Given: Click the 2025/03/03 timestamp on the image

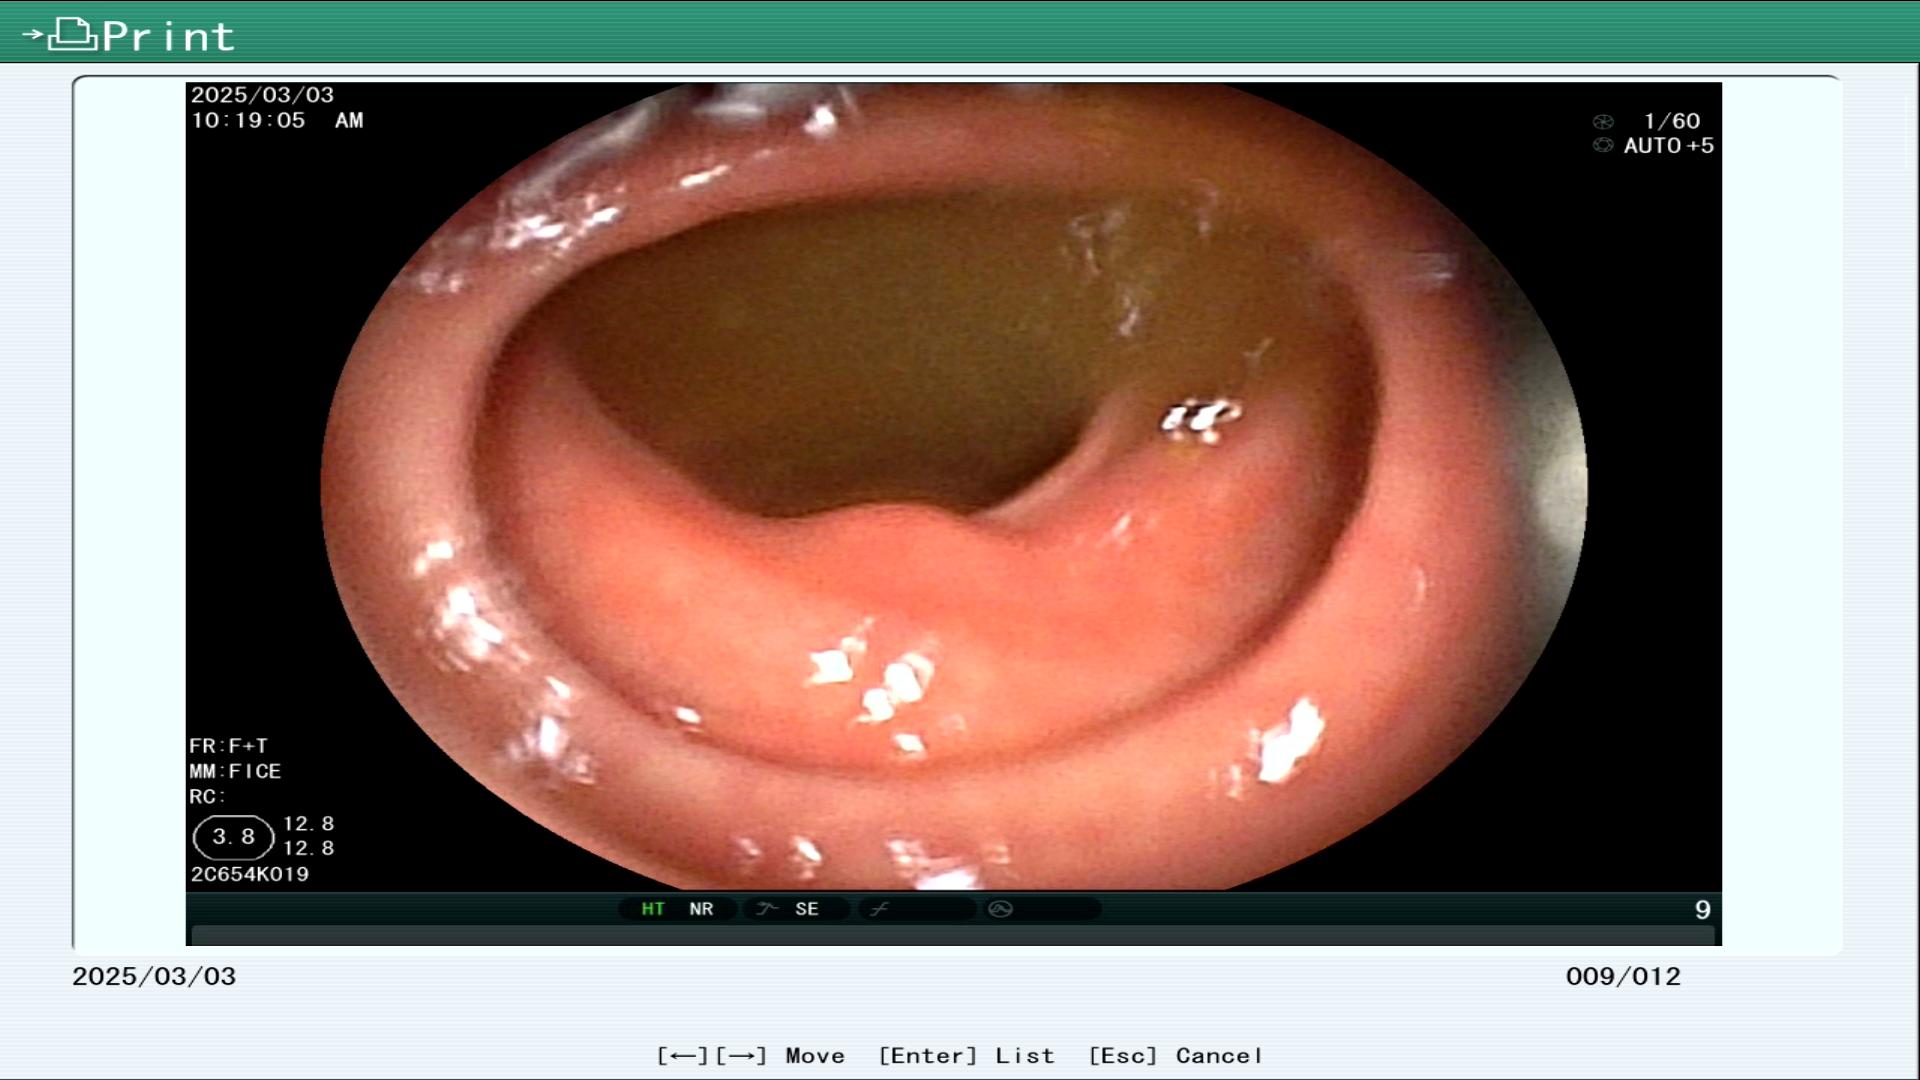Looking at the screenshot, I should pyautogui.click(x=262, y=95).
